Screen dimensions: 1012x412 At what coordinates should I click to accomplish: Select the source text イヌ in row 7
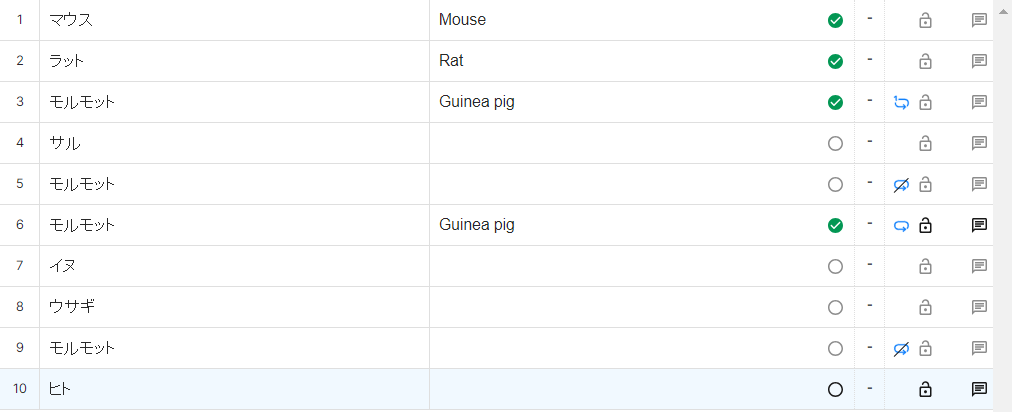click(63, 266)
